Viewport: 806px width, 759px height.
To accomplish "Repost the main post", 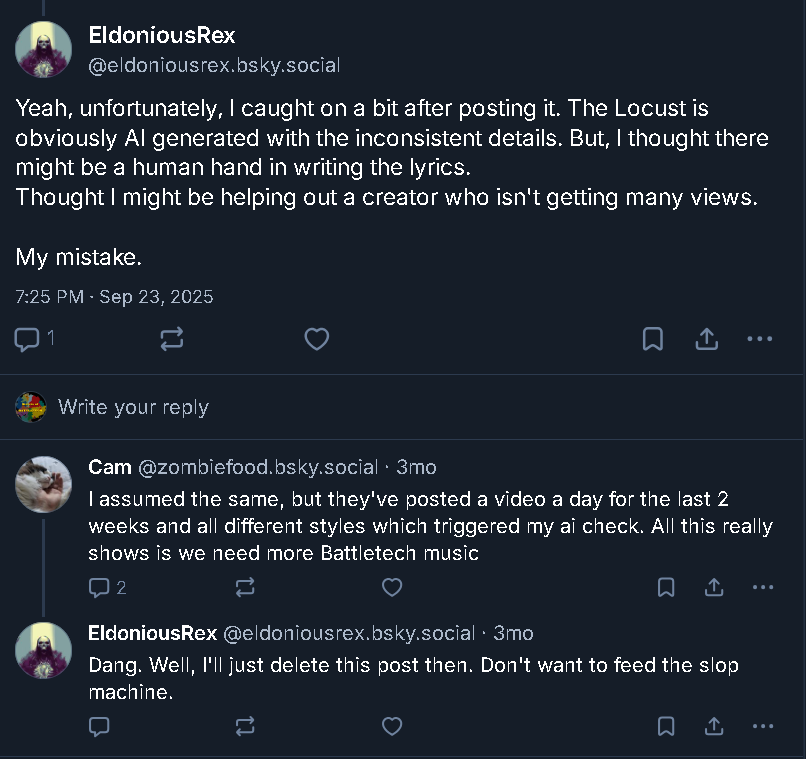I will [171, 339].
